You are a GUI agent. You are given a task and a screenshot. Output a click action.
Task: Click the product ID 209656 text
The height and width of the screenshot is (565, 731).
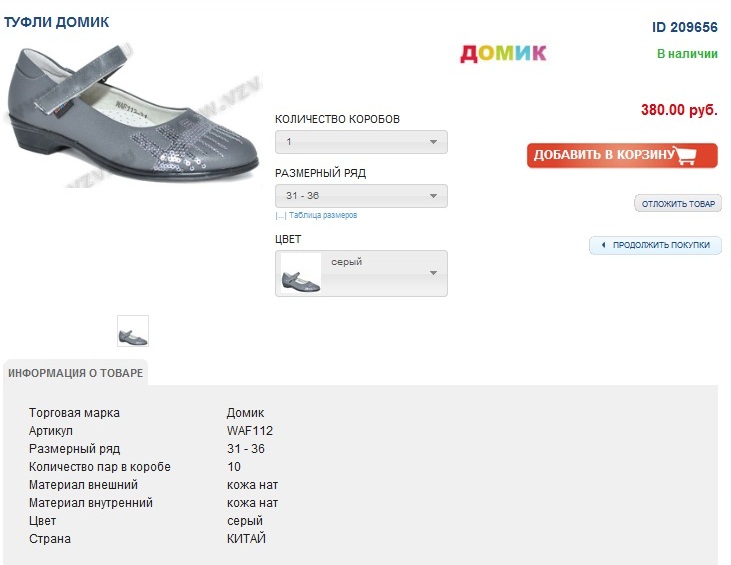(x=685, y=27)
